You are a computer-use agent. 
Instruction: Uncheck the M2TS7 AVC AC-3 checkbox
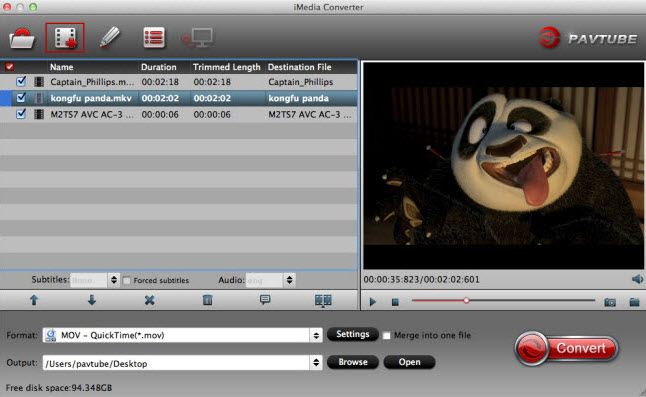(x=21, y=114)
